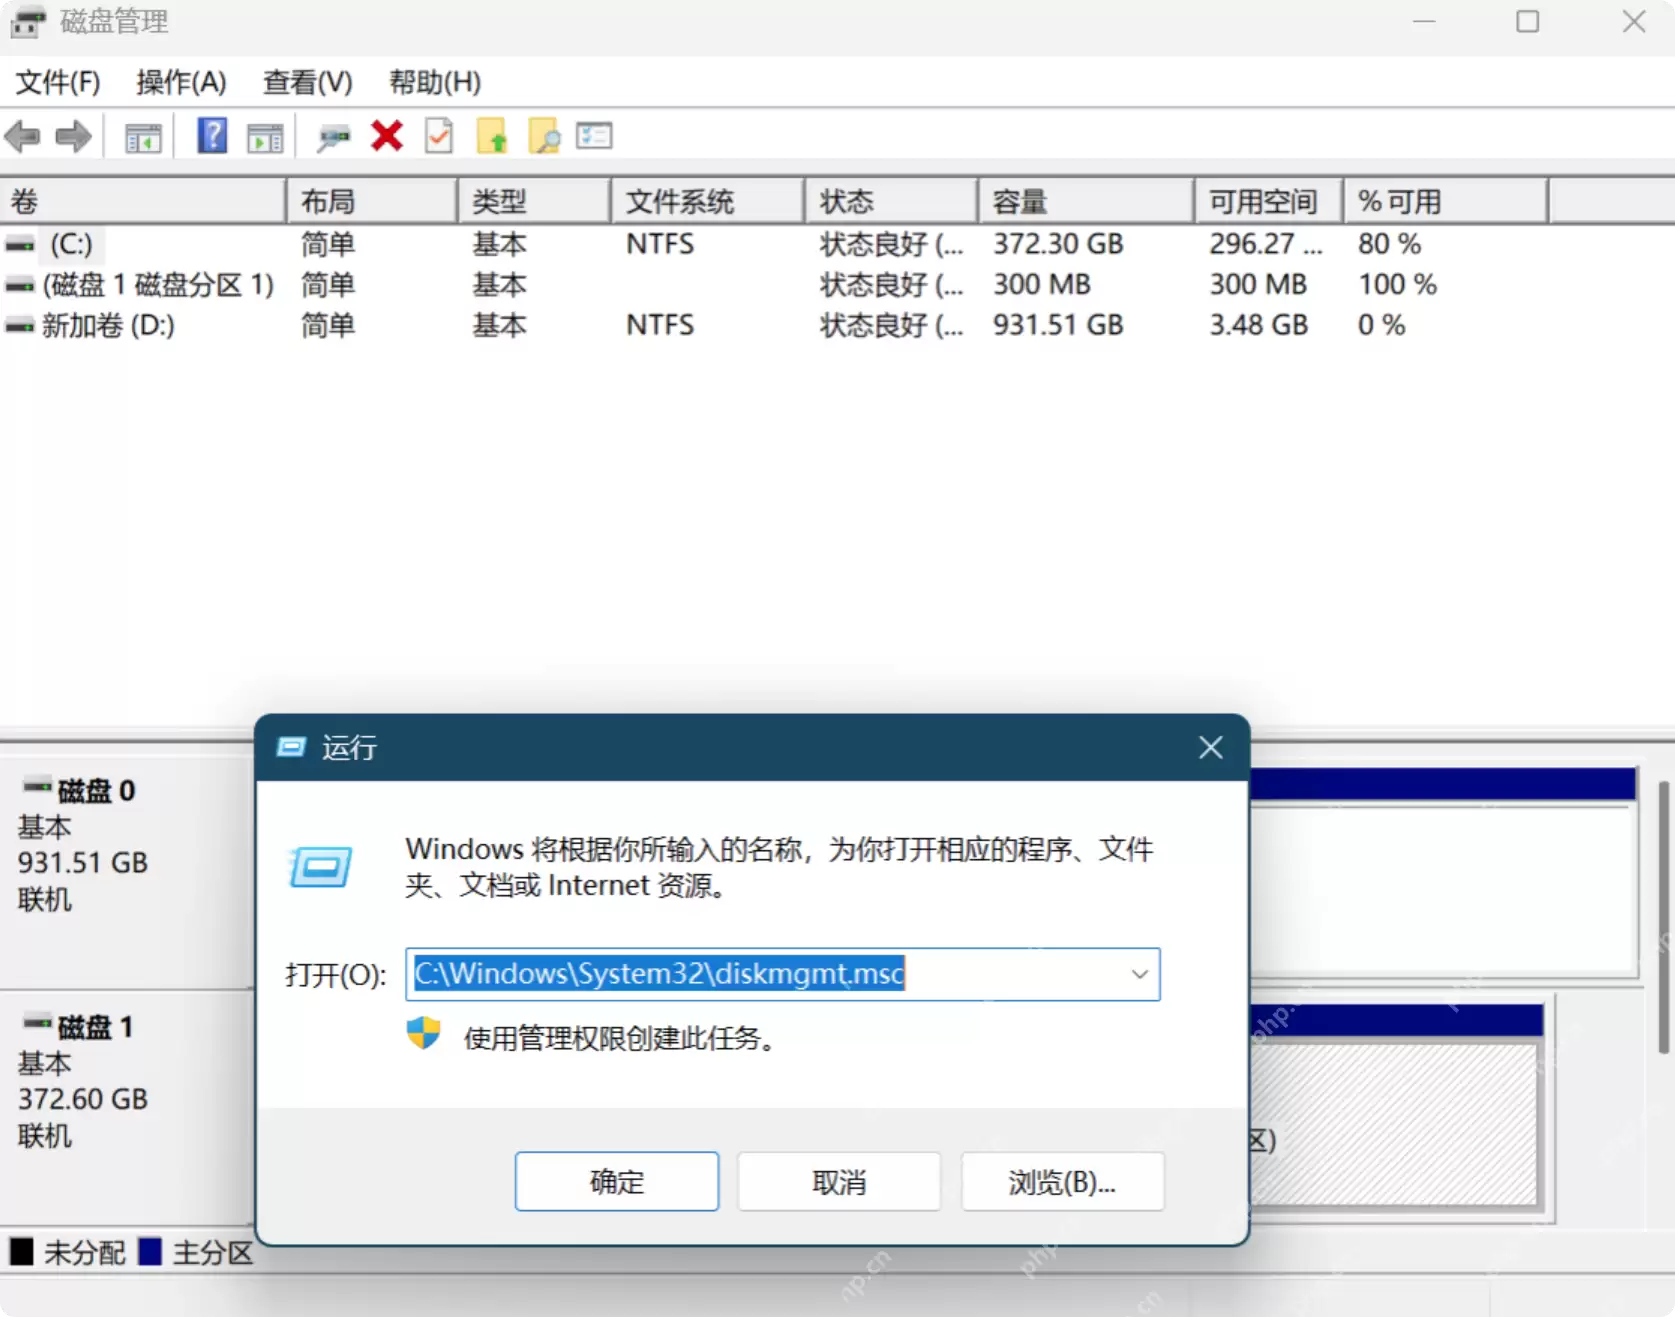Image resolution: width=1675 pixels, height=1317 pixels.
Task: Open the 查看(V) menu
Action: pyautogui.click(x=307, y=82)
